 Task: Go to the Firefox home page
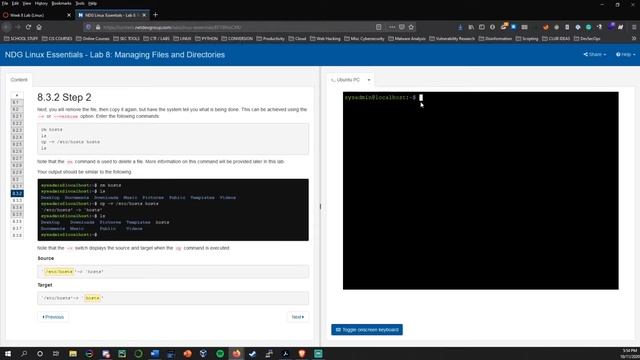(x=39, y=27)
